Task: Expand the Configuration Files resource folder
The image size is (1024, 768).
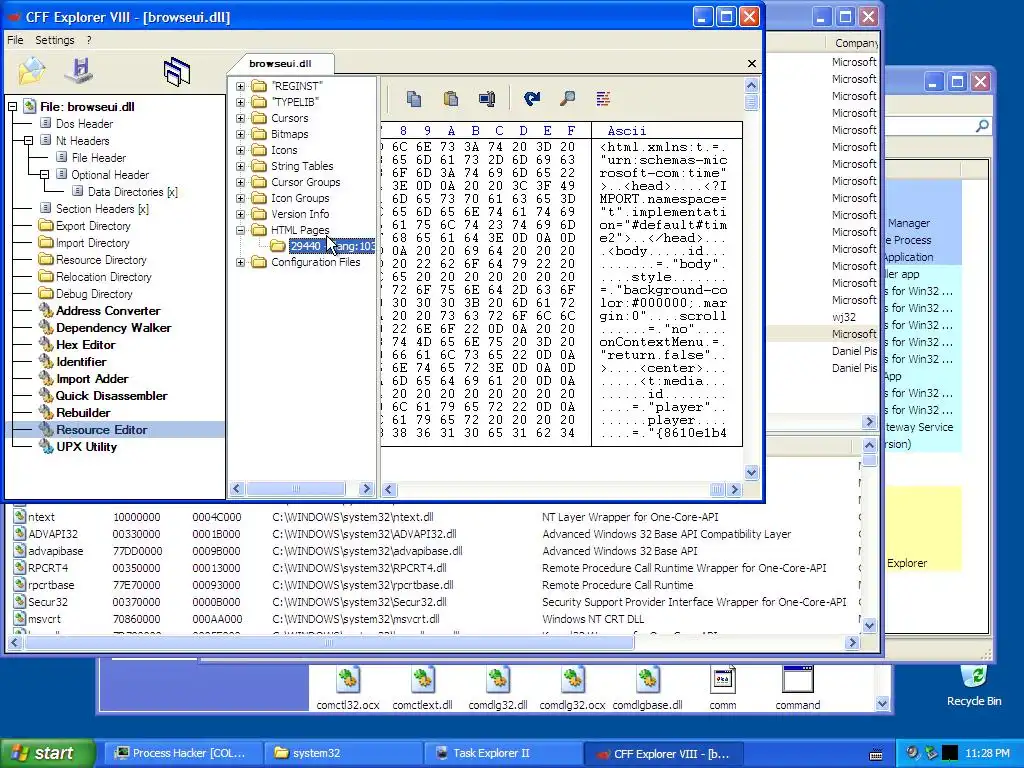Action: click(x=240, y=263)
